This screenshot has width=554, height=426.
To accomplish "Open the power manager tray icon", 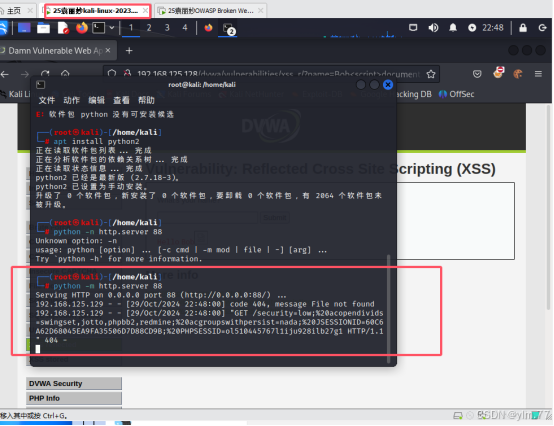I will (472, 28).
